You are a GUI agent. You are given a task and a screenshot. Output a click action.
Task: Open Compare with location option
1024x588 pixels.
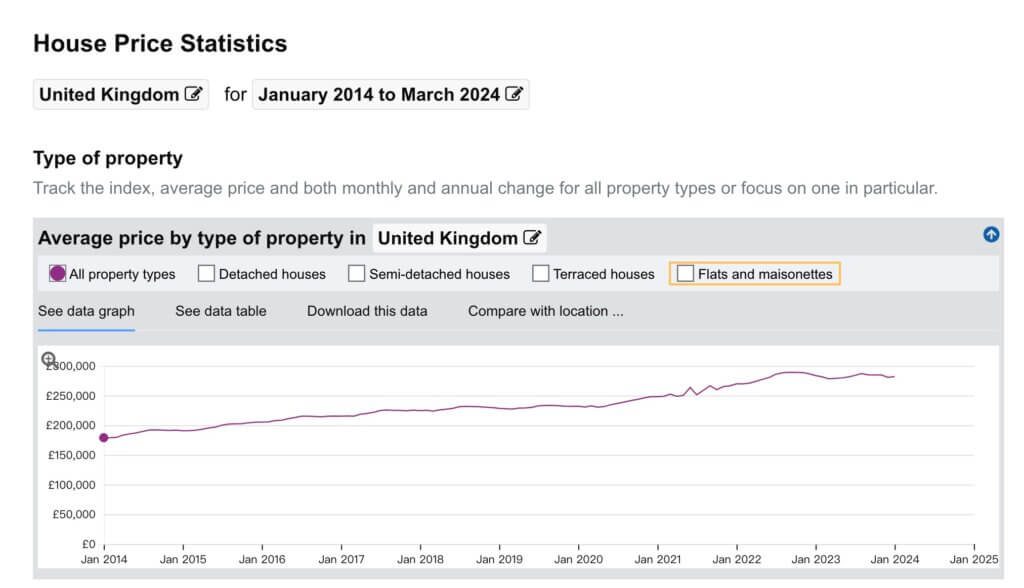545,311
